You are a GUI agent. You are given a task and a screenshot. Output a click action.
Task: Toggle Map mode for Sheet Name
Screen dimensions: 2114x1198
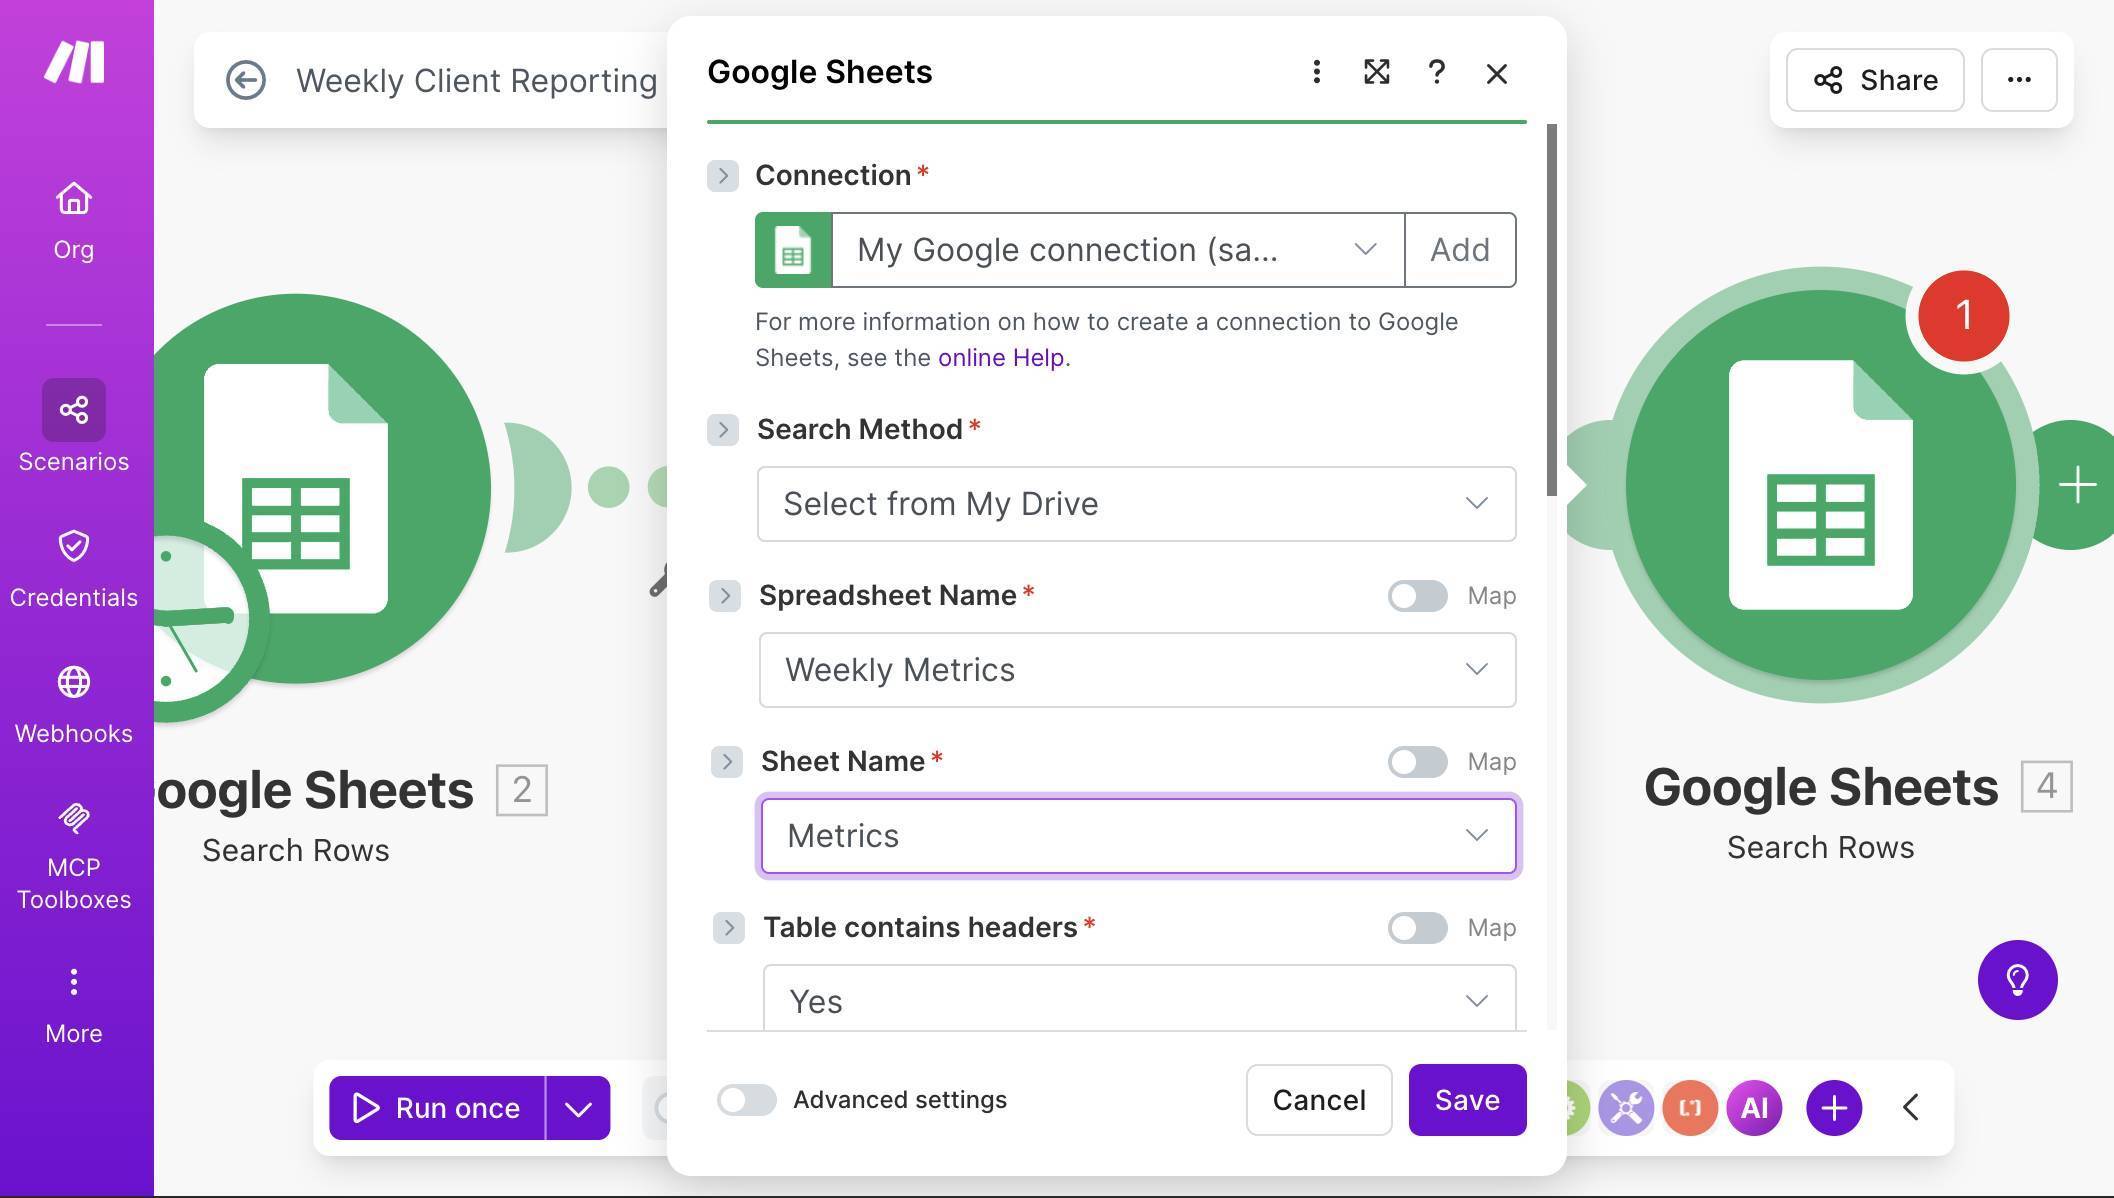pos(1416,761)
